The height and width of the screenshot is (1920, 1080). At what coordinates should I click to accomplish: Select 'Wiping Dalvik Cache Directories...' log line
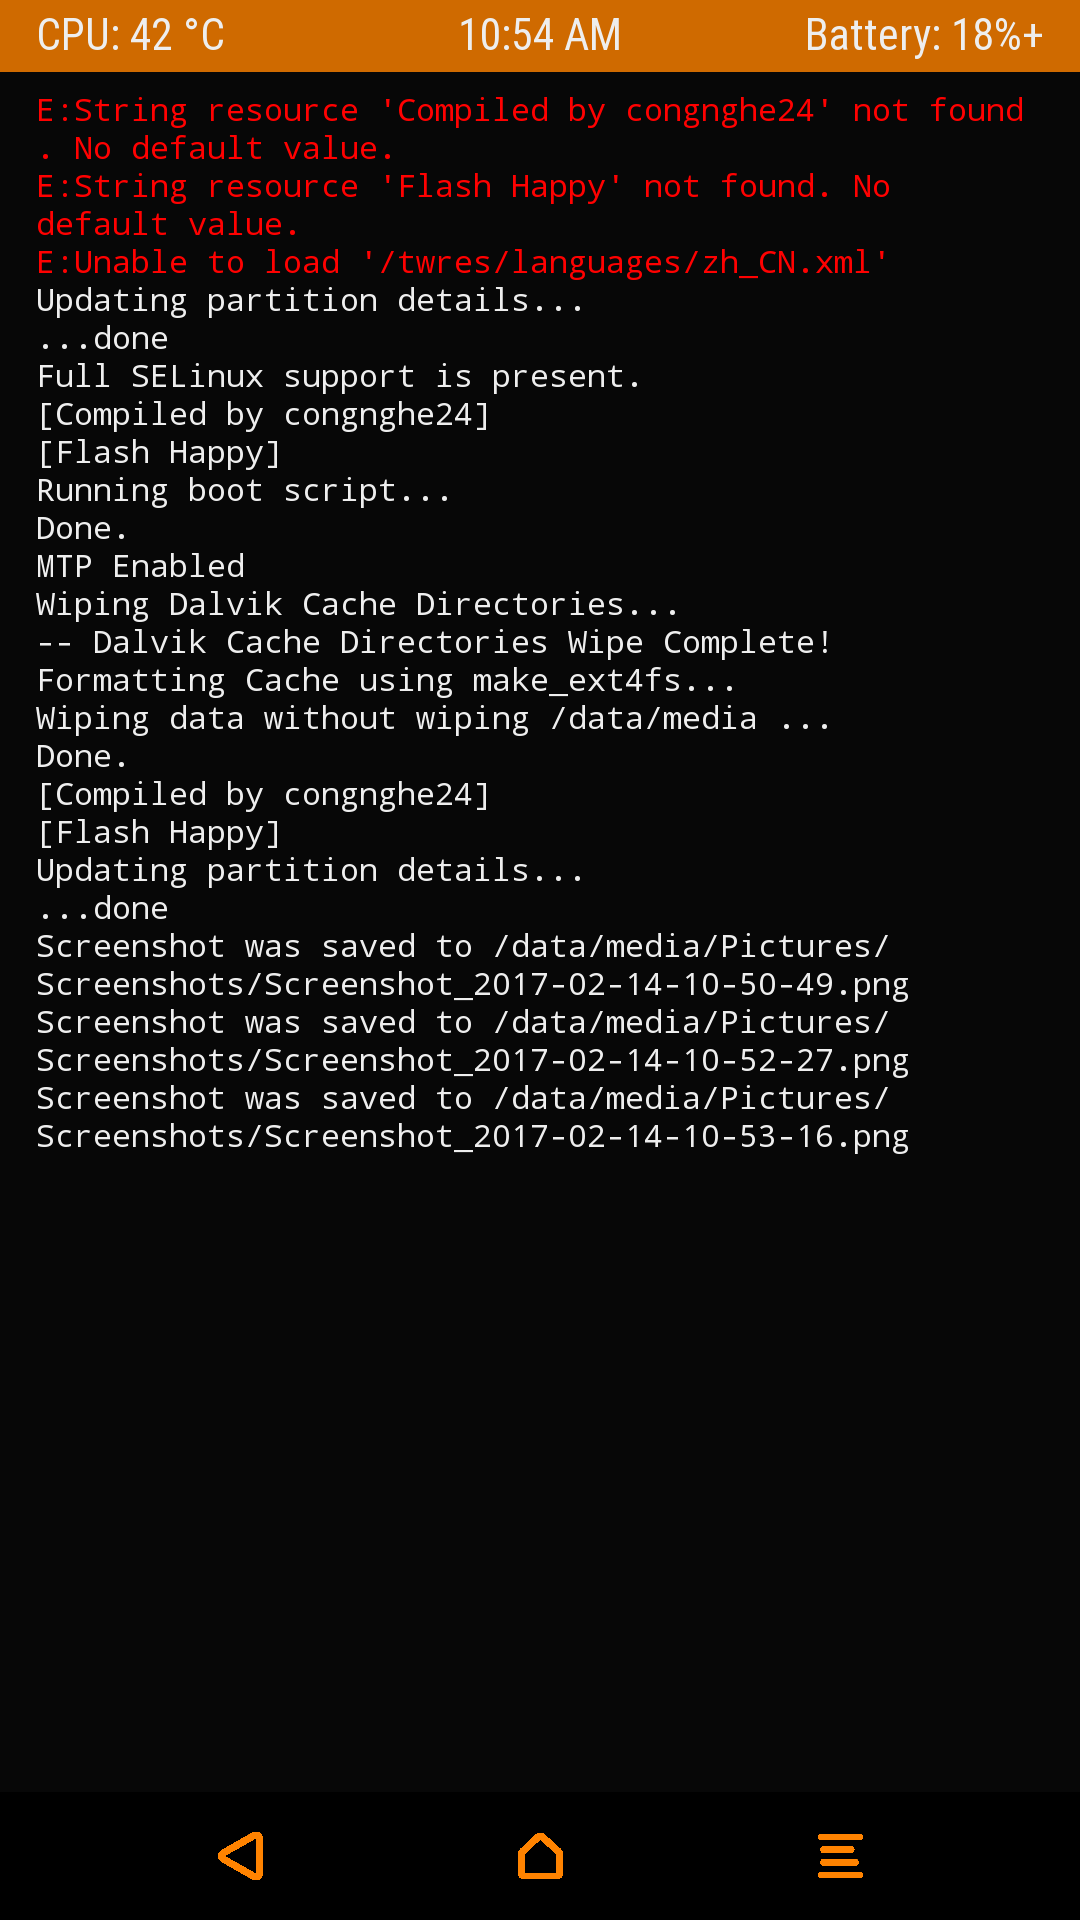358,605
